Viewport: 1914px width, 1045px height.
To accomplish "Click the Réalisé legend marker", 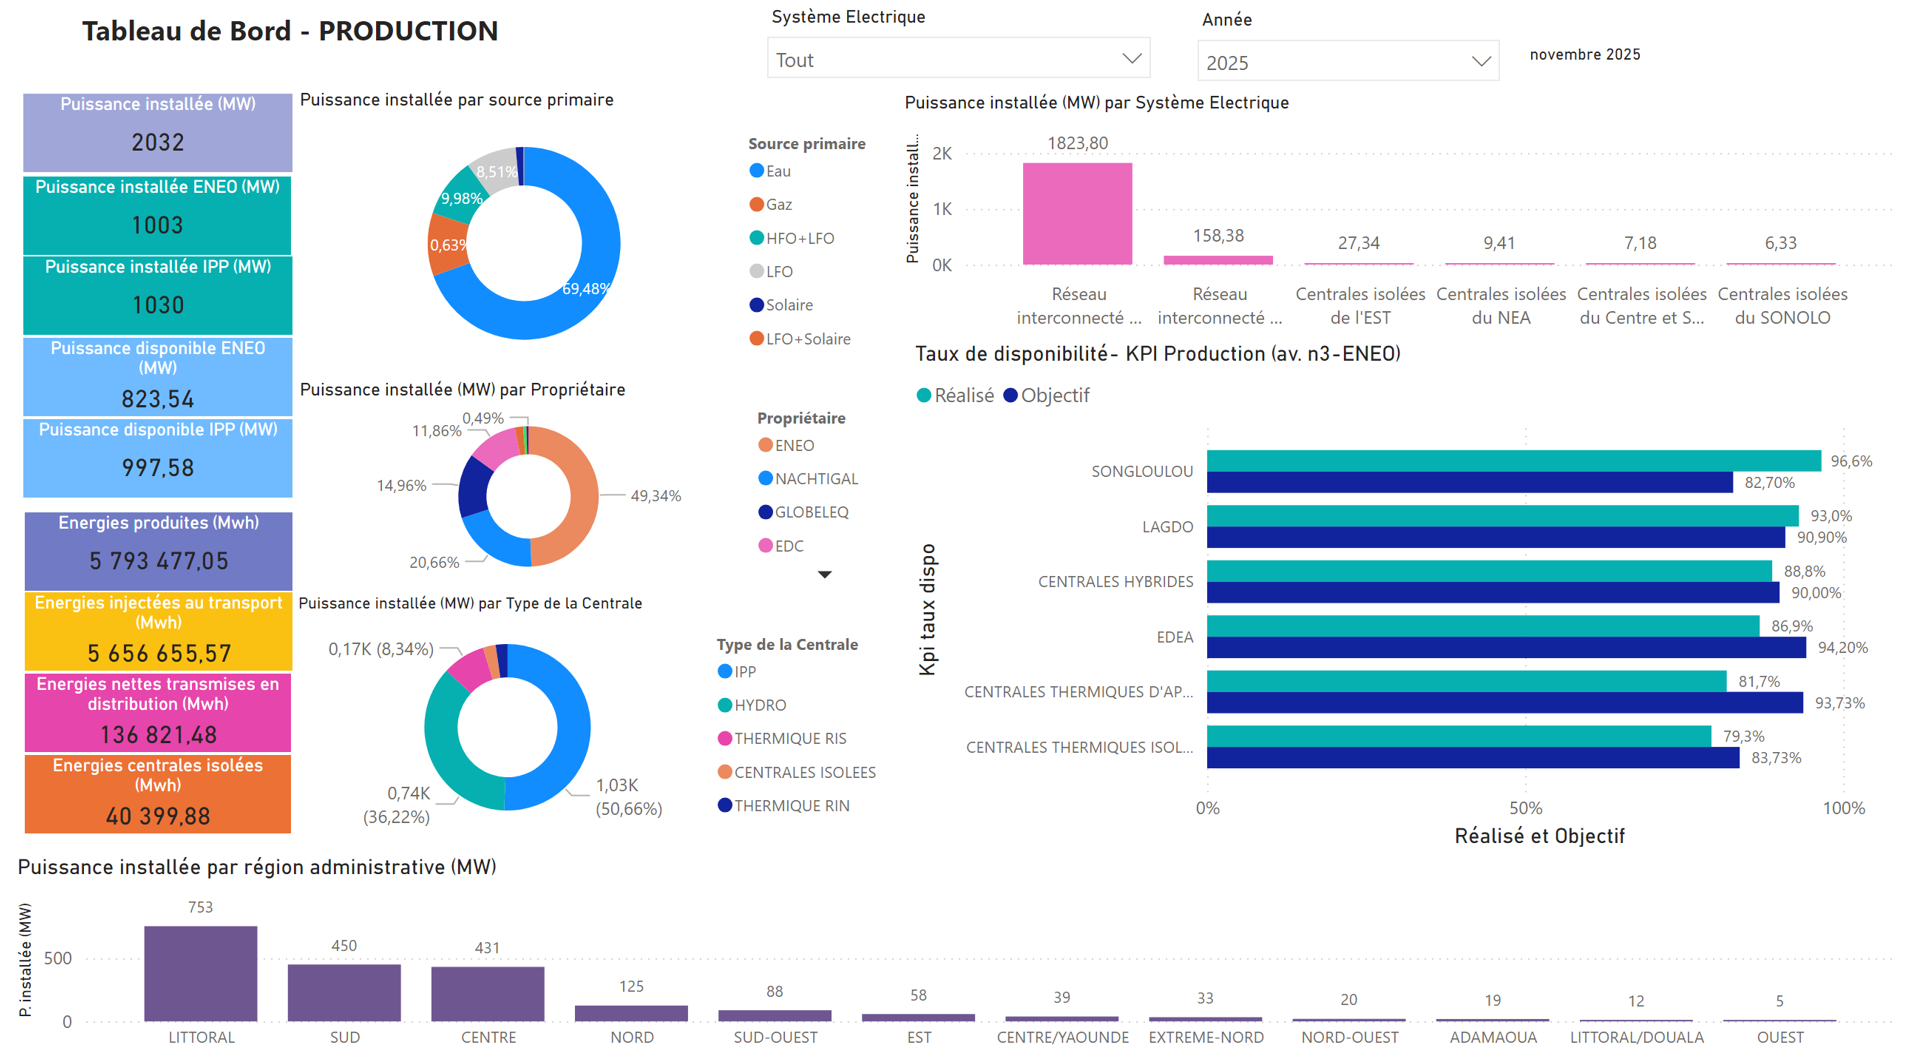I will point(924,396).
